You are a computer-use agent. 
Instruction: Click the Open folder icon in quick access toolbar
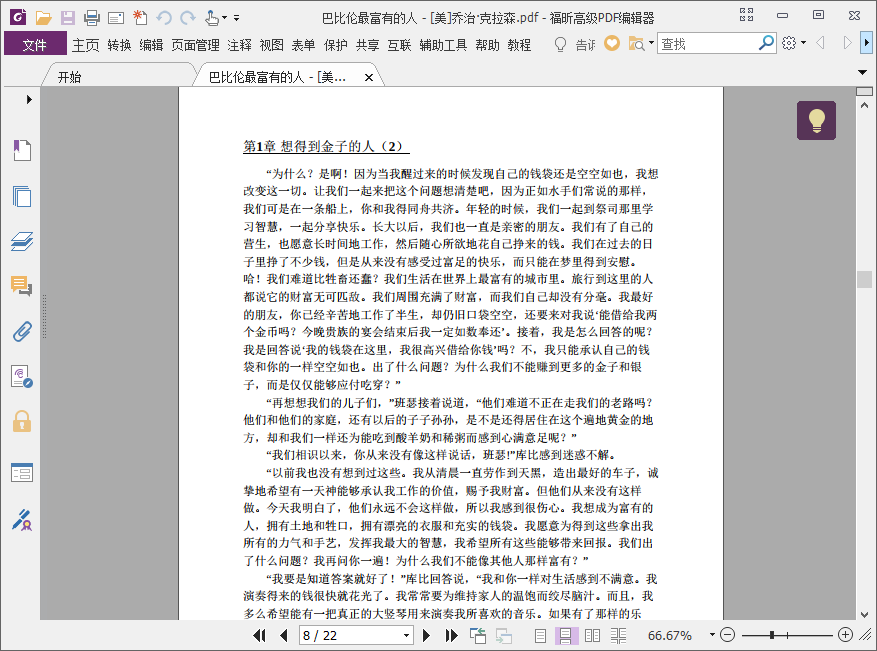(44, 18)
